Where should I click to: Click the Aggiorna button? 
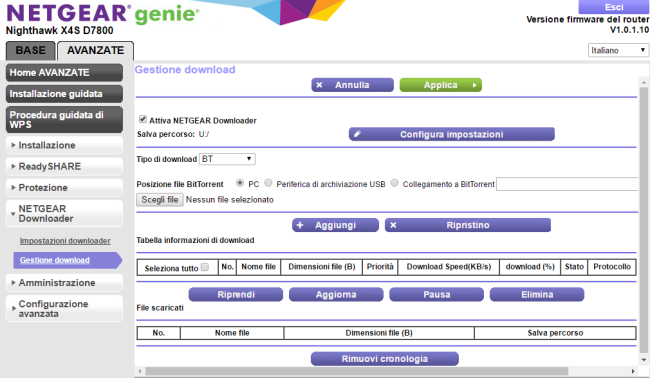336,294
